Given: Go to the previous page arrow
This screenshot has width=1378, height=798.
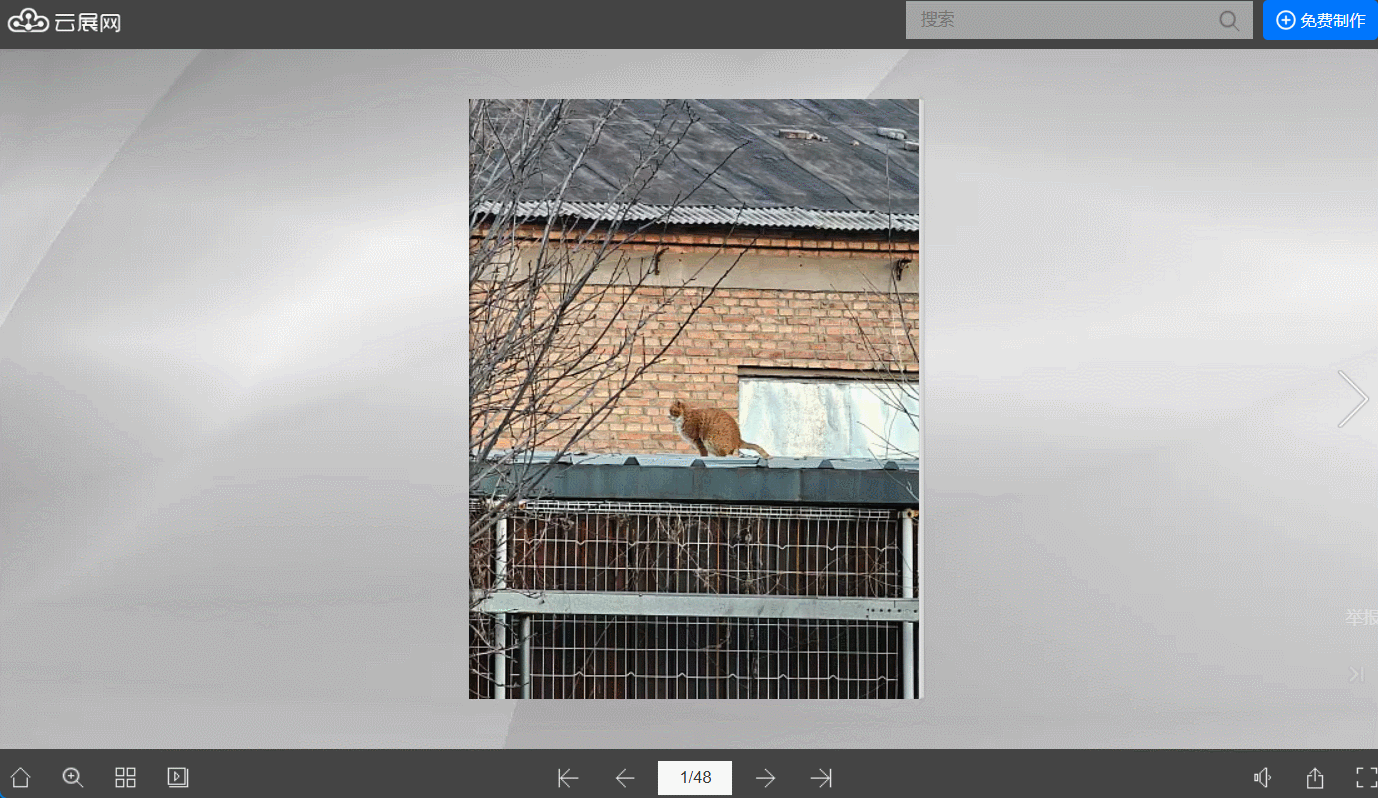Looking at the screenshot, I should (625, 778).
